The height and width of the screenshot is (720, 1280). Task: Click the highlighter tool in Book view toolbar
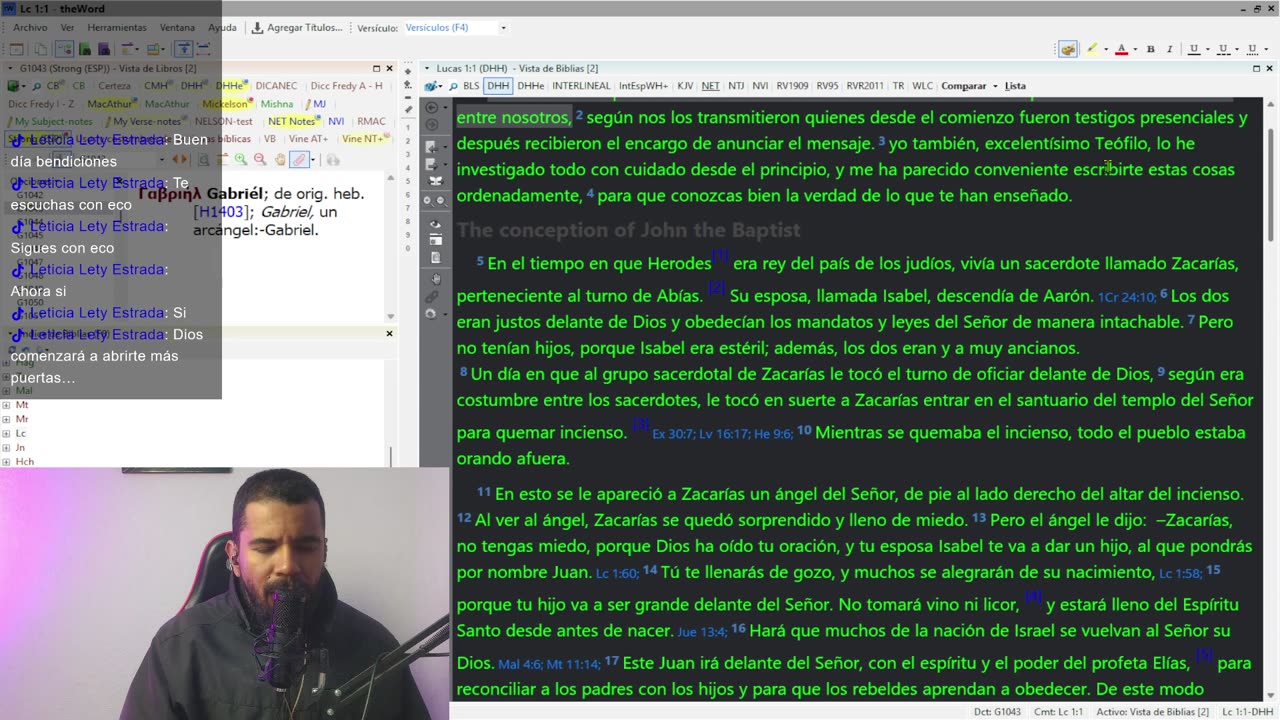tap(298, 160)
